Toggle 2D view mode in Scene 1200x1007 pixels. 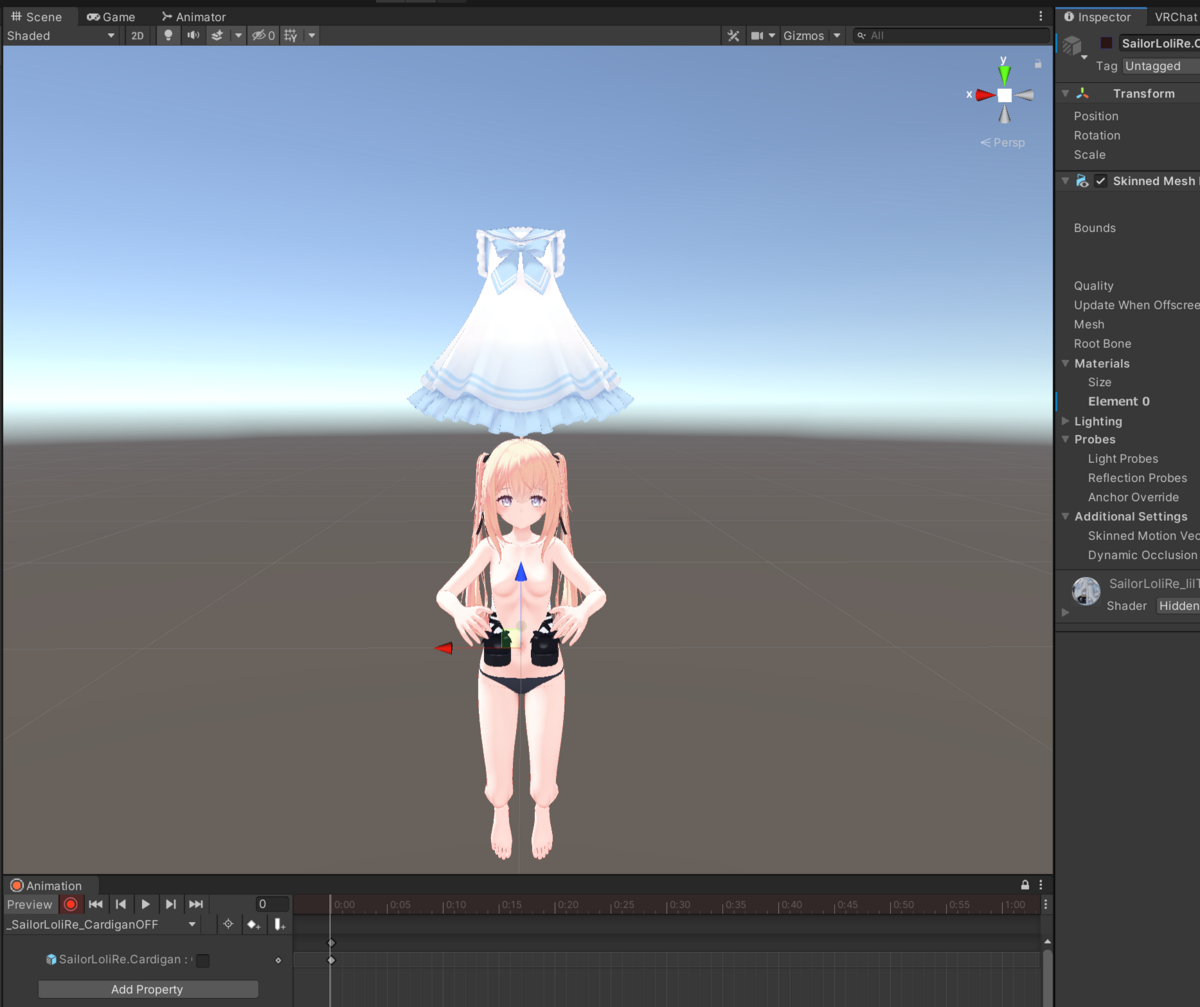point(137,35)
